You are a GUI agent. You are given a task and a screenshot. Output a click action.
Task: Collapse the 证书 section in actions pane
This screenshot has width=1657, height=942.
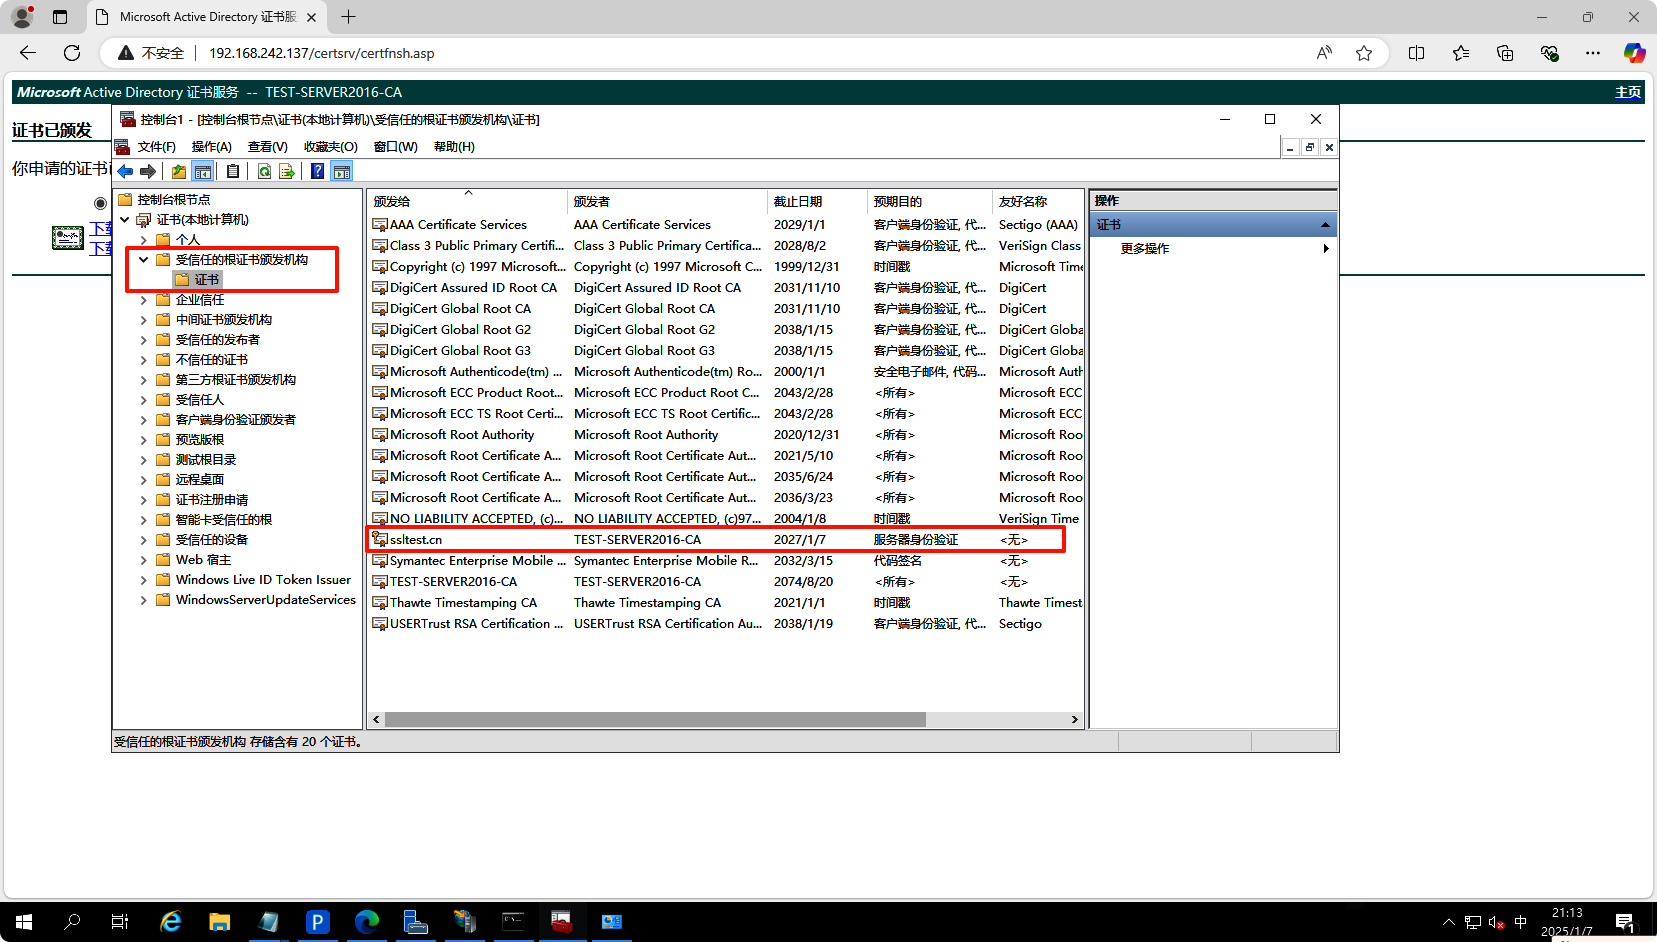[x=1325, y=225]
